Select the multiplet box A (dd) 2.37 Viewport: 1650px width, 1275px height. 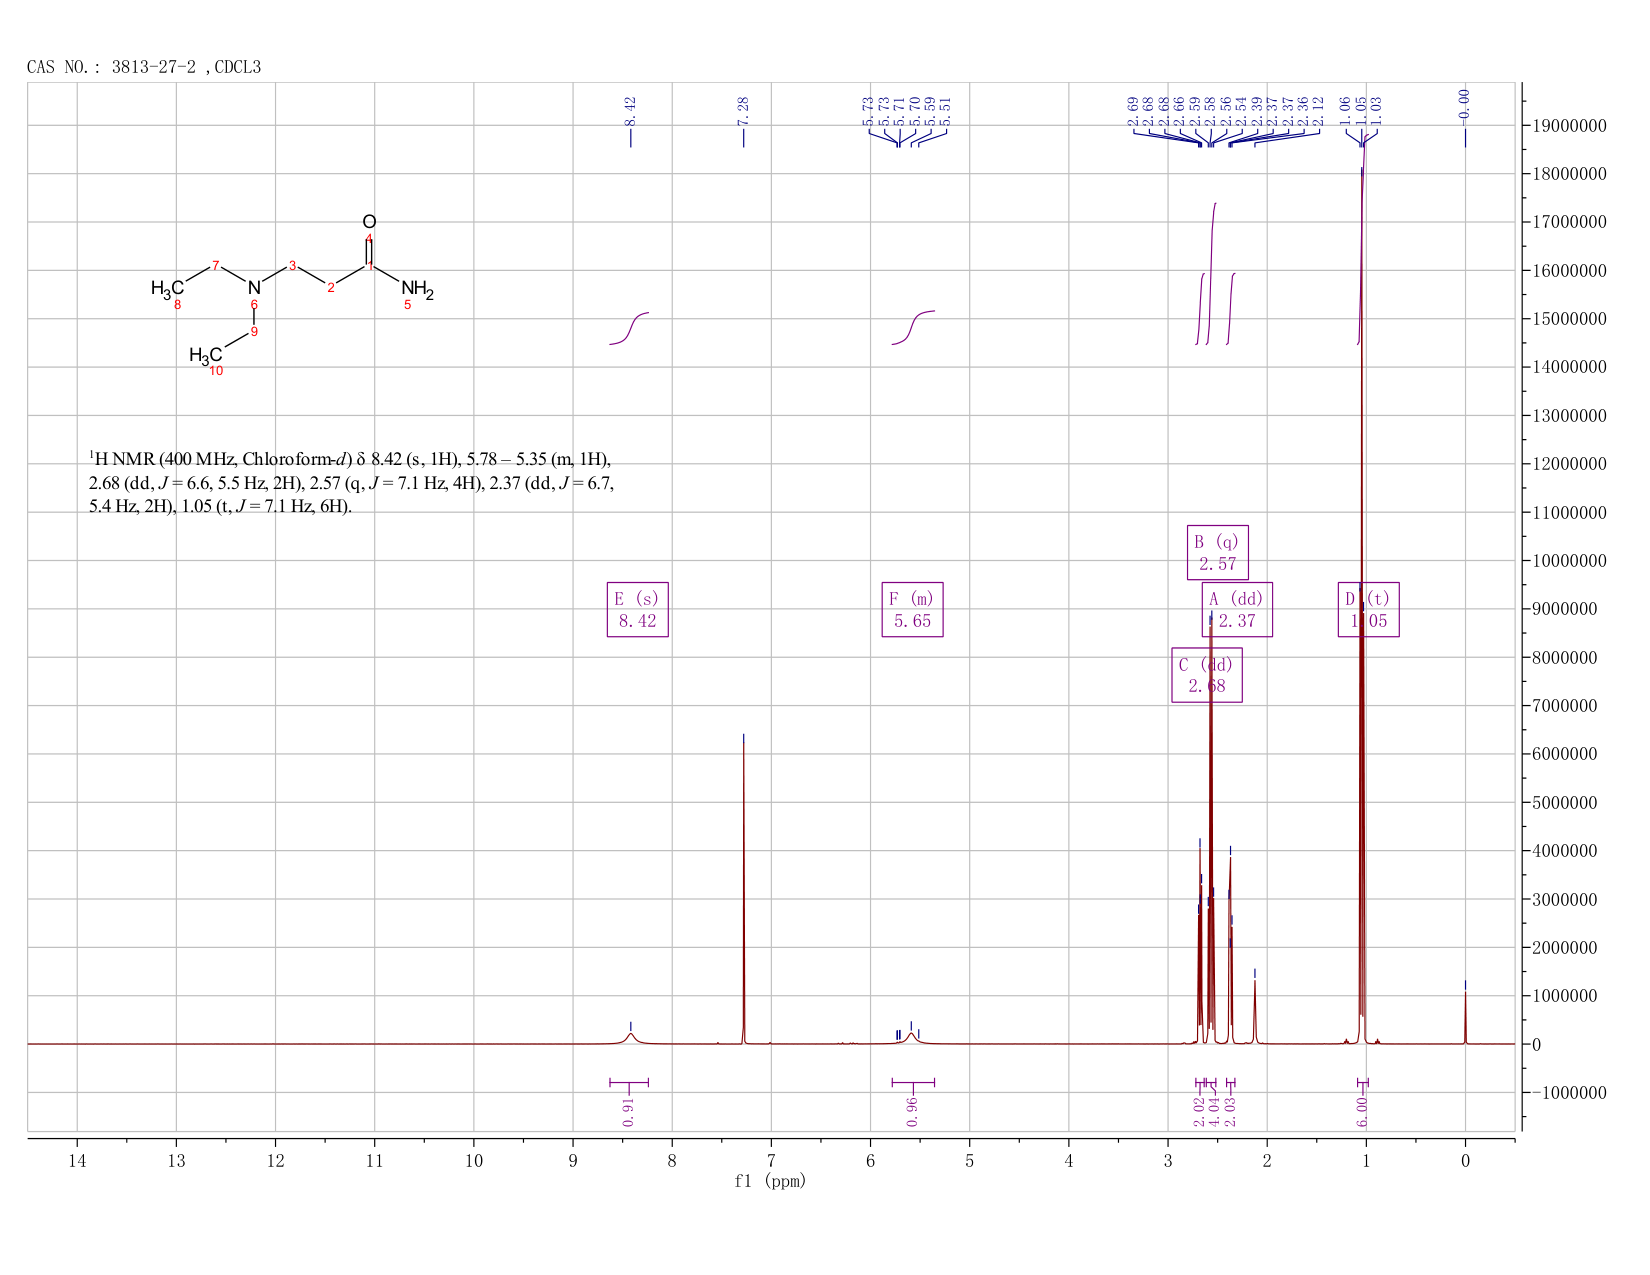[1237, 609]
